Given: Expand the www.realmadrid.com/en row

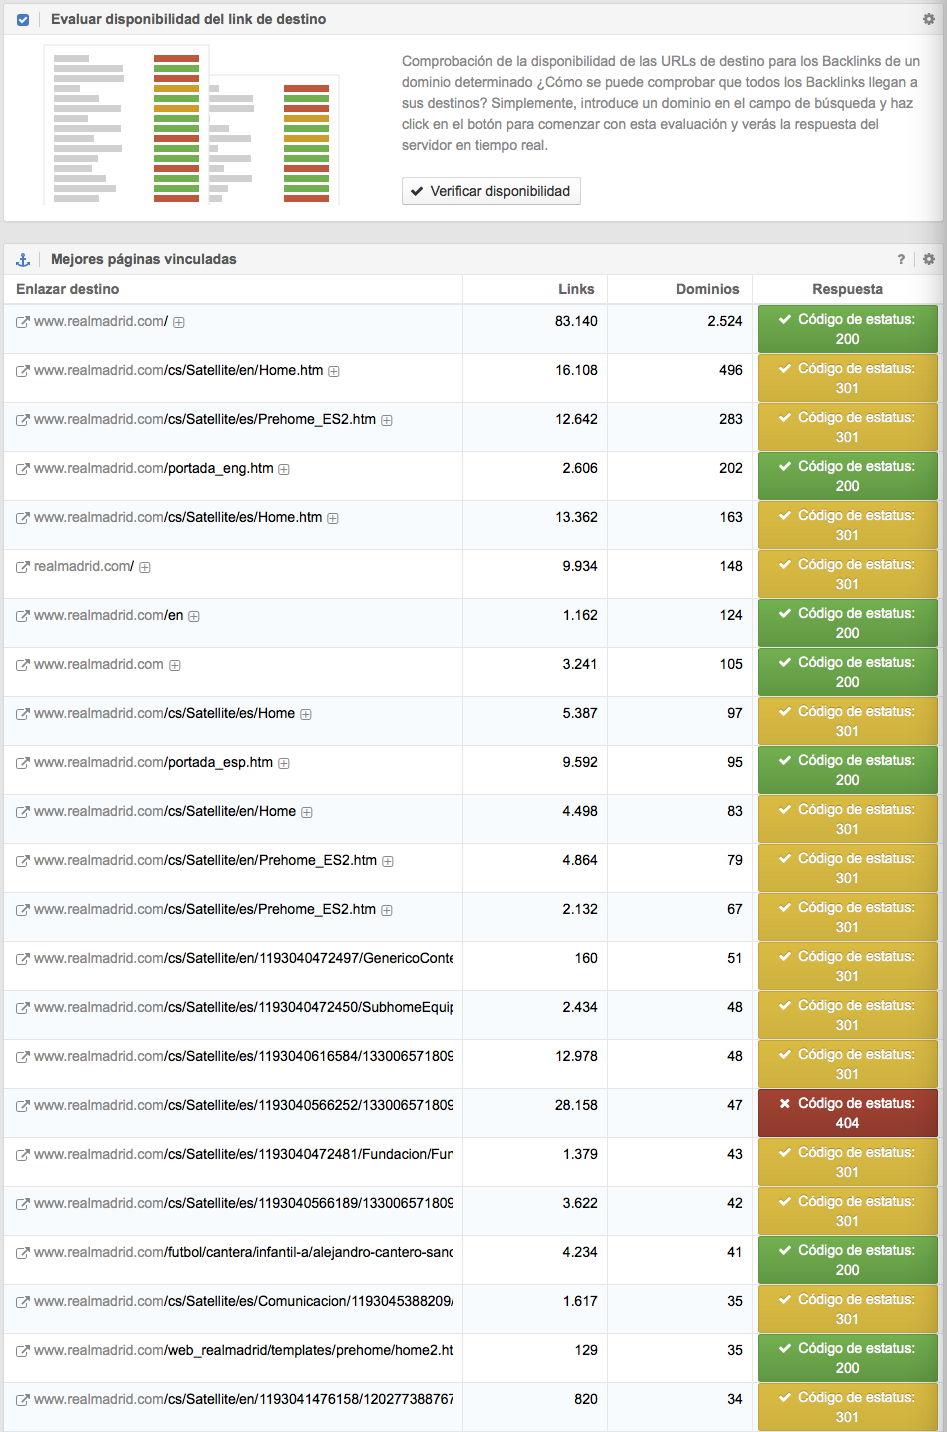Looking at the screenshot, I should [x=194, y=616].
